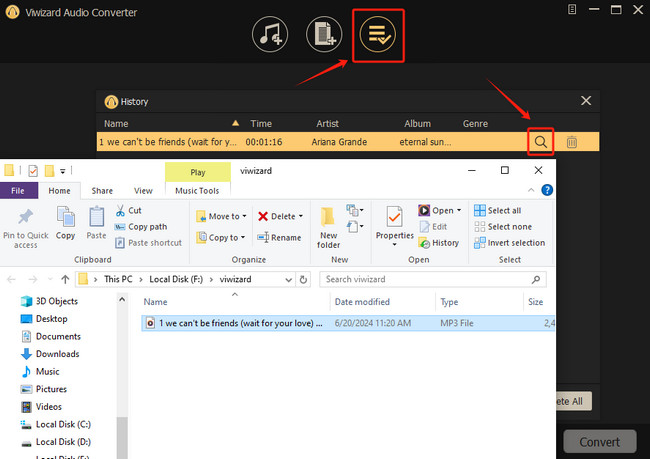Image resolution: width=650 pixels, height=459 pixels.
Task: Select Local Disk (C:) in navigation pane
Action: [x=56, y=424]
